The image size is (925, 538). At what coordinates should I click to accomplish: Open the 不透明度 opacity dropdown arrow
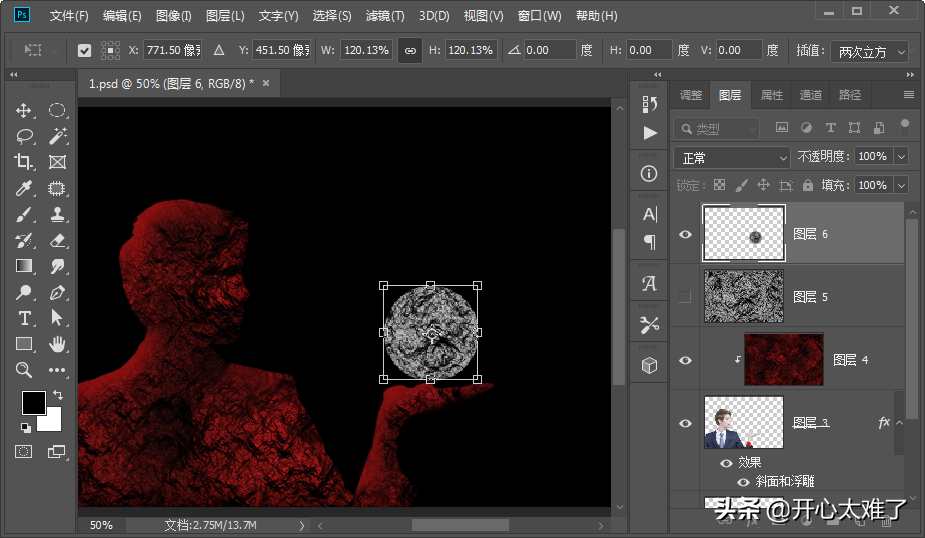tap(901, 157)
